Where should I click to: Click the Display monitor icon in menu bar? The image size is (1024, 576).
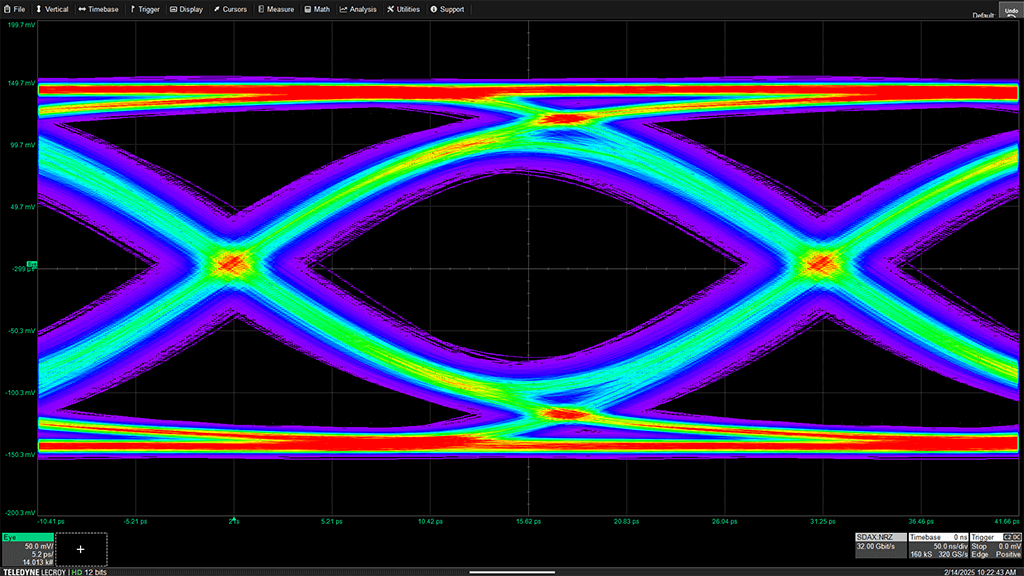pos(173,9)
